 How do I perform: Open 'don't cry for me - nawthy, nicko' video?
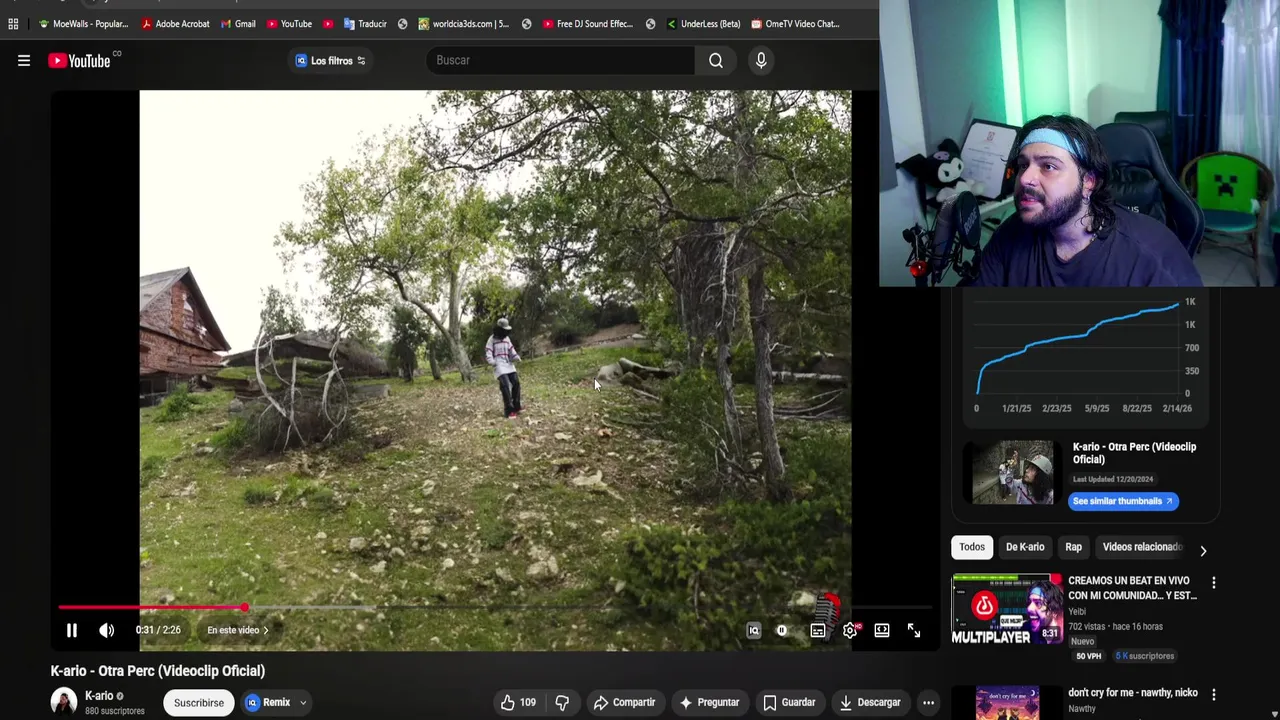pos(1133,692)
